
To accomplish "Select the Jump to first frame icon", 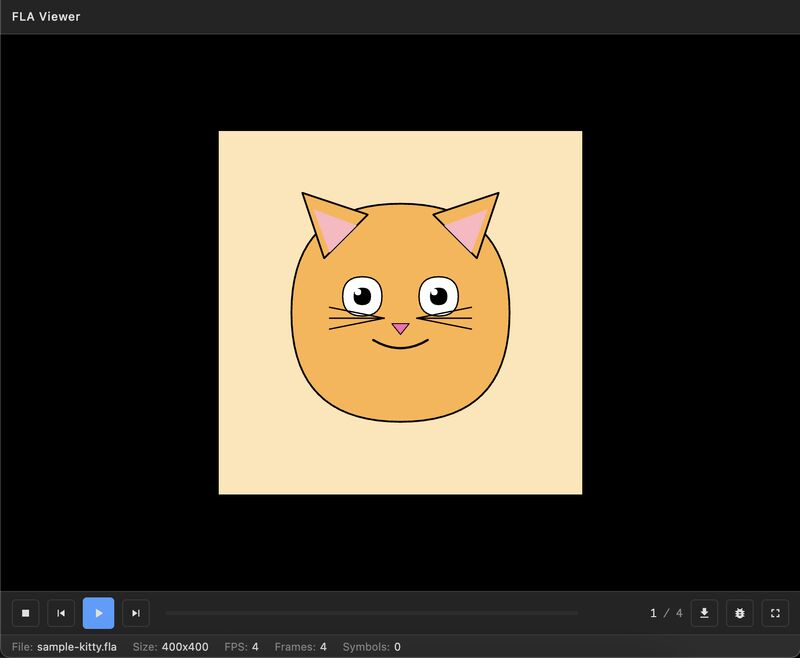I will 61,613.
